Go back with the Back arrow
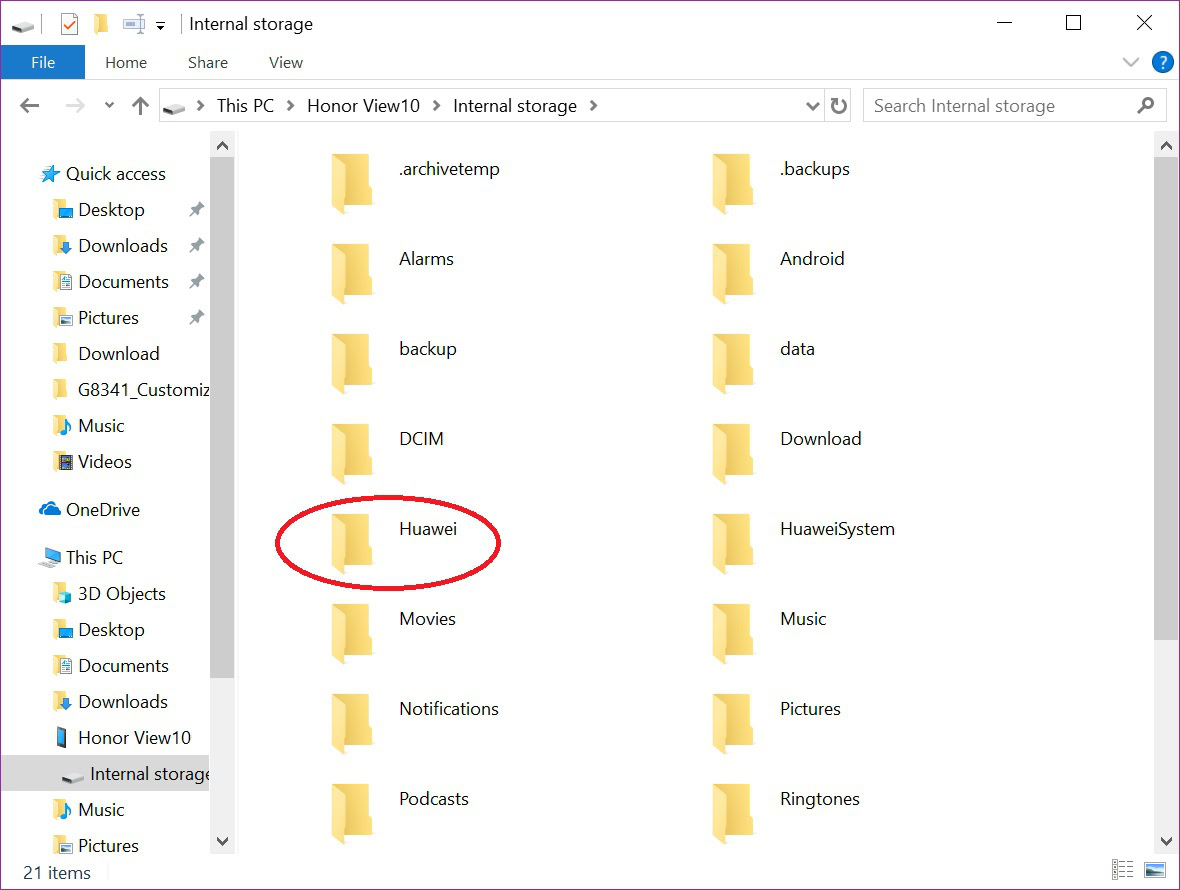 coord(29,105)
